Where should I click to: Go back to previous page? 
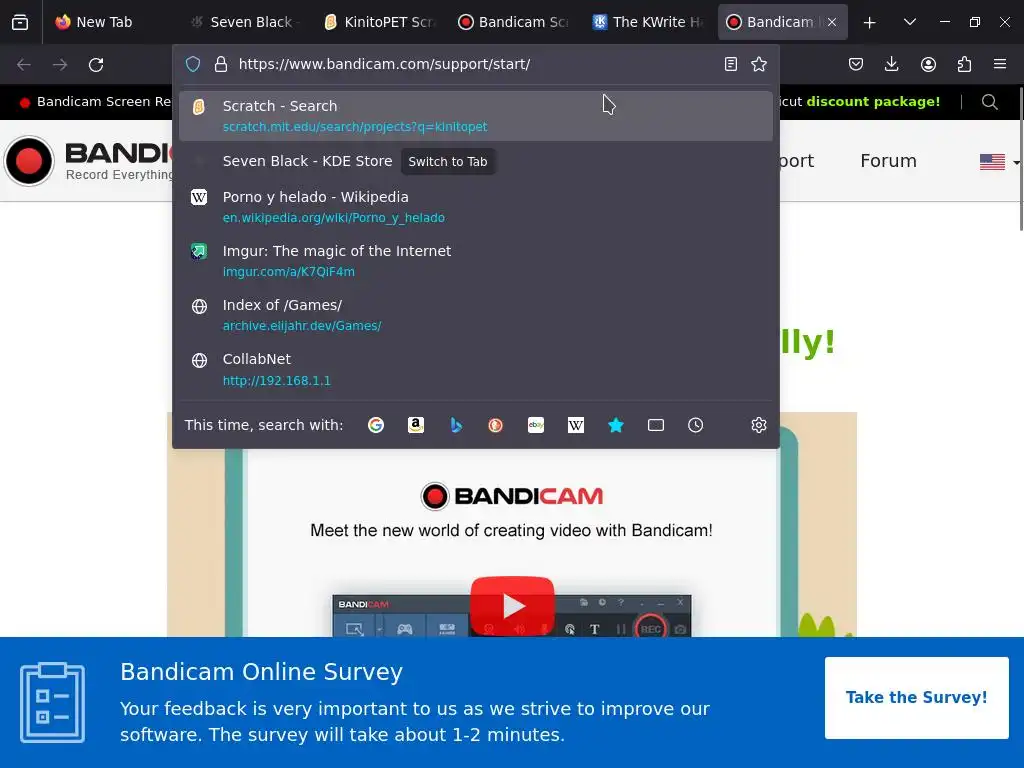click(x=24, y=65)
